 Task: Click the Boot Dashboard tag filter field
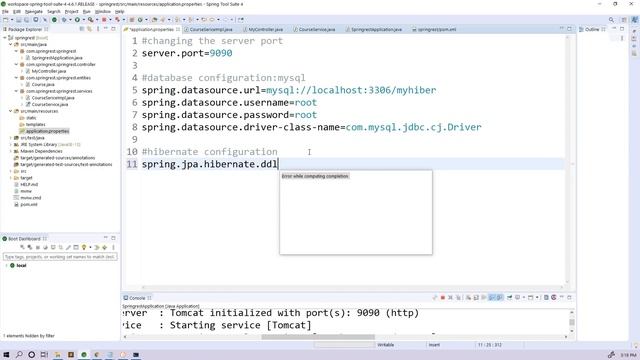click(x=60, y=257)
